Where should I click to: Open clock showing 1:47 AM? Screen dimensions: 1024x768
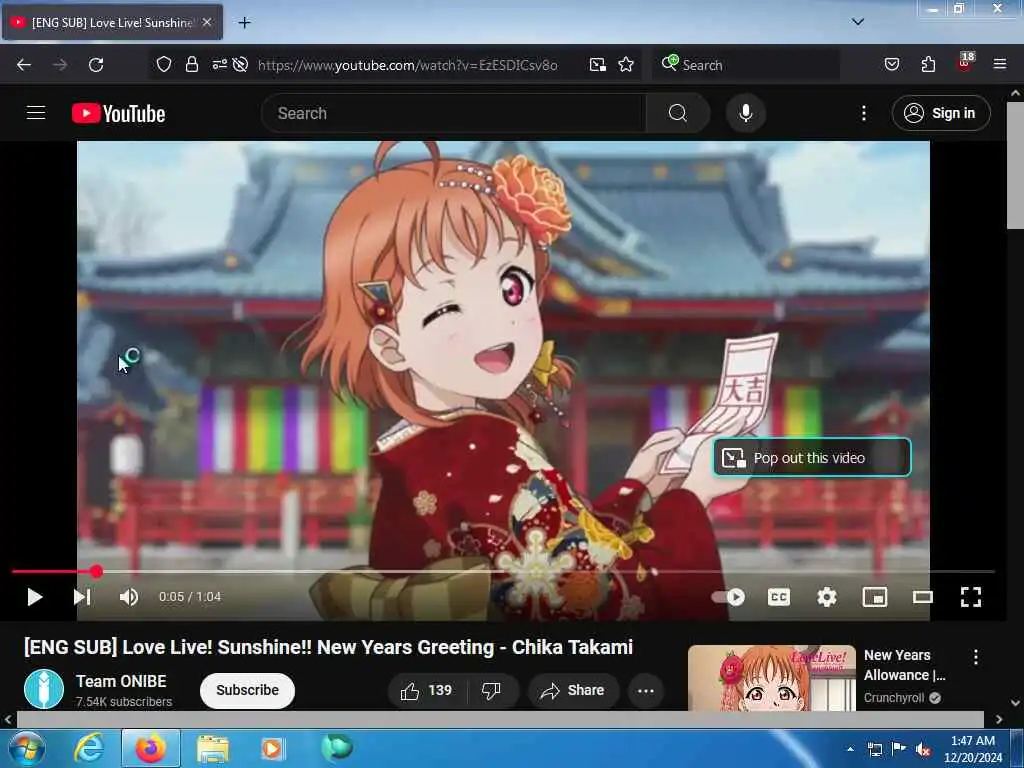click(973, 749)
